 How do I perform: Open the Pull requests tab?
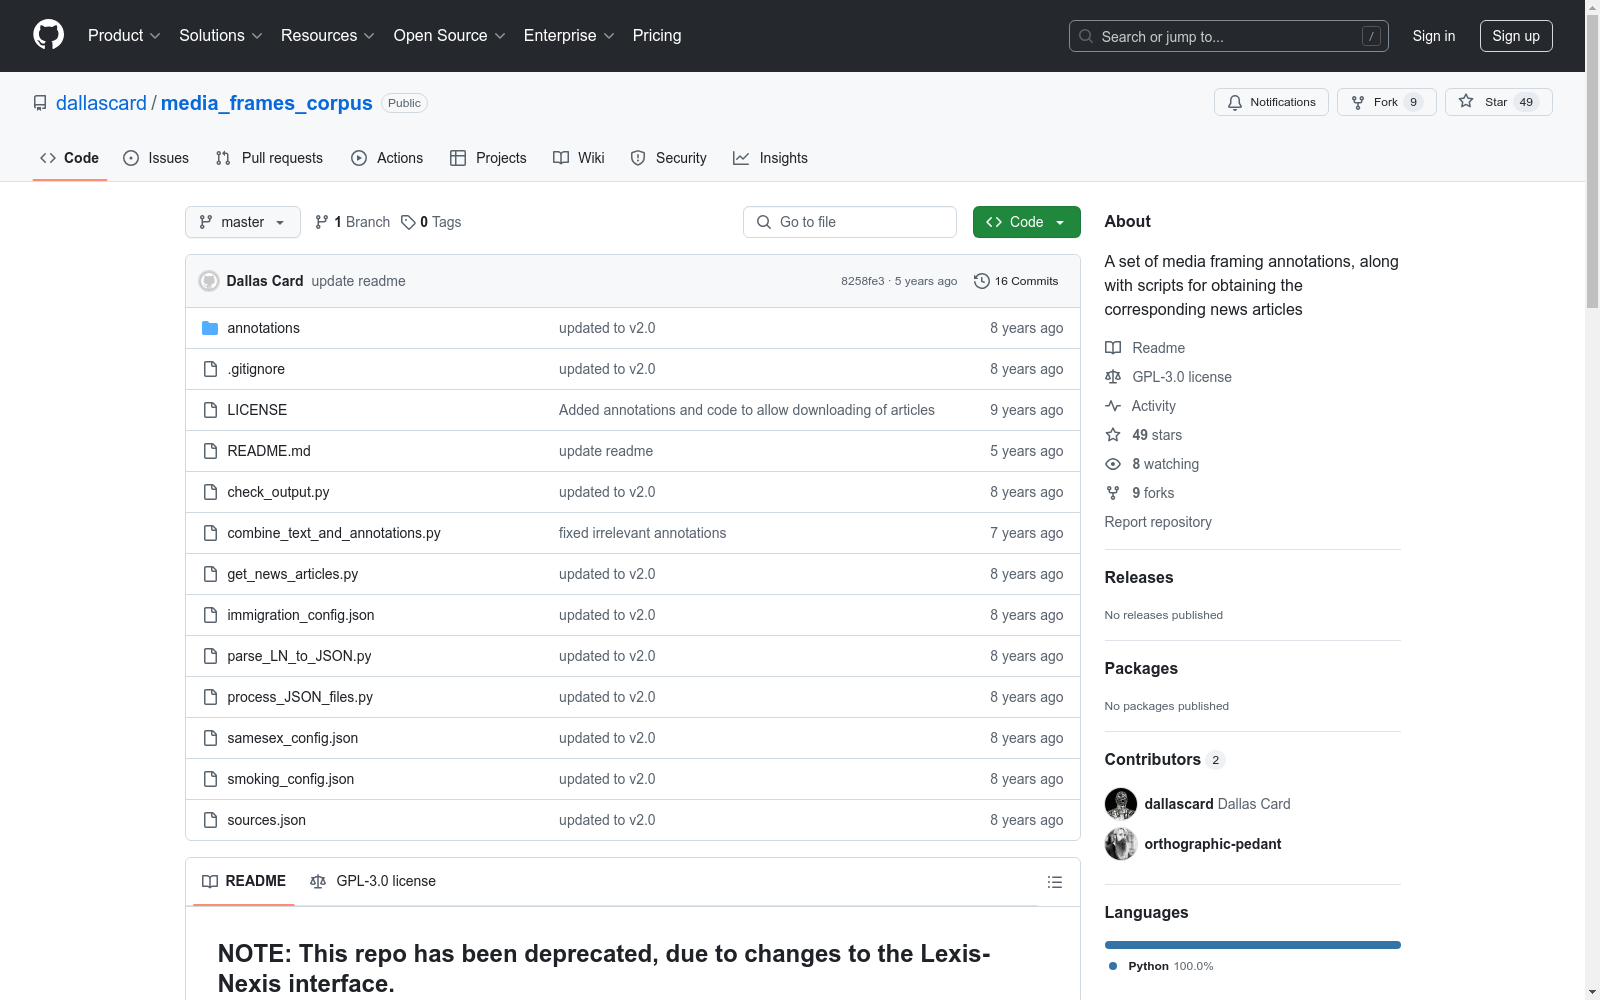[269, 158]
